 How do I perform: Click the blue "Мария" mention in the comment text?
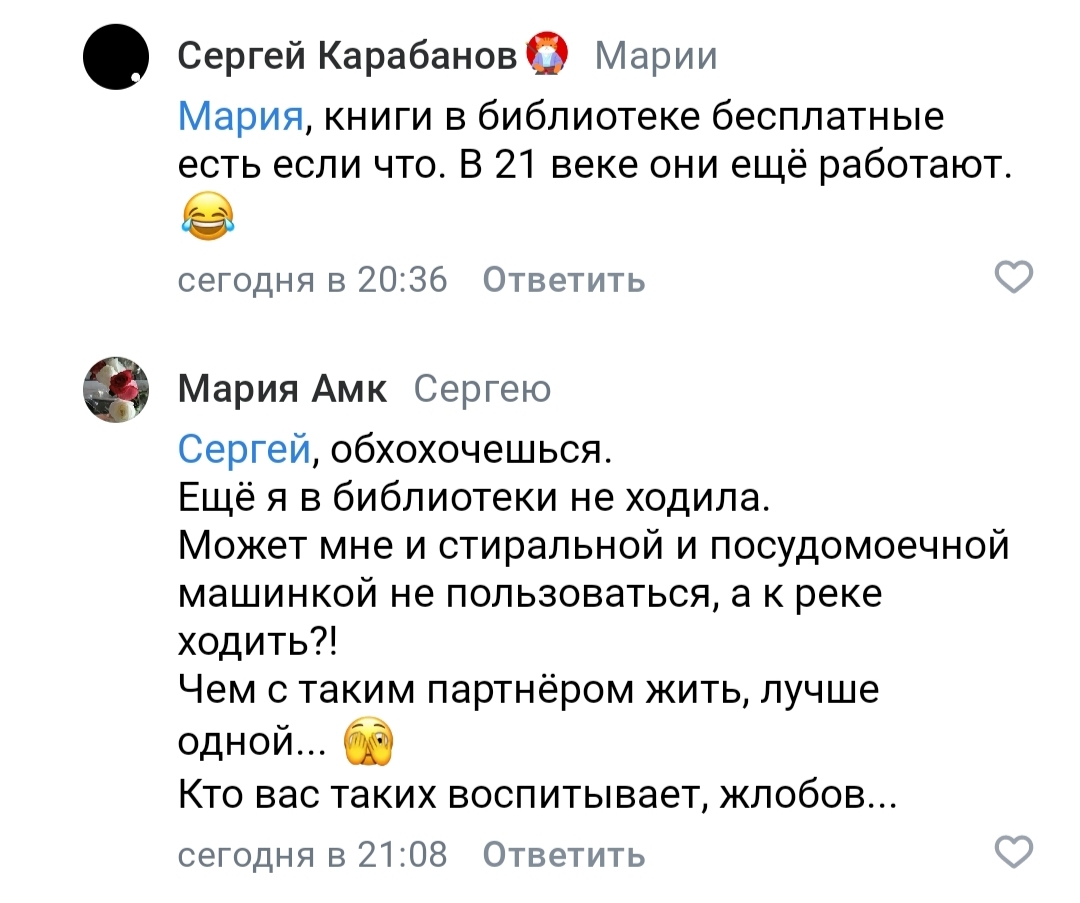coord(241,117)
